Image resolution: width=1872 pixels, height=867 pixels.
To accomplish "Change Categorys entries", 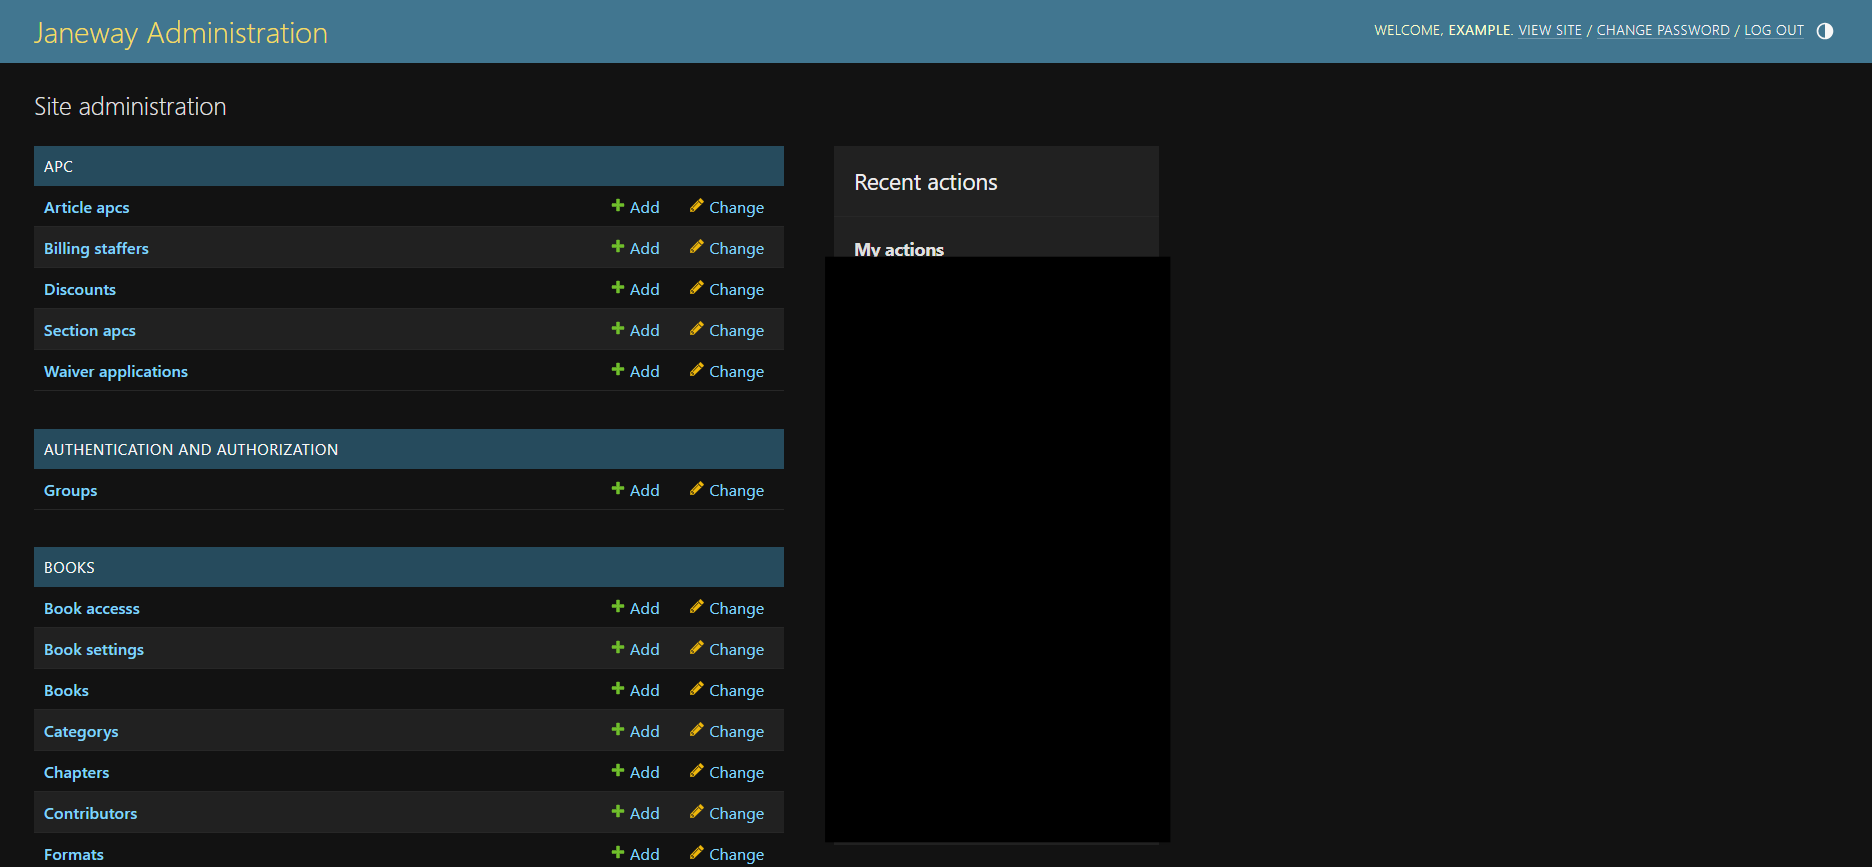I will click(727, 731).
